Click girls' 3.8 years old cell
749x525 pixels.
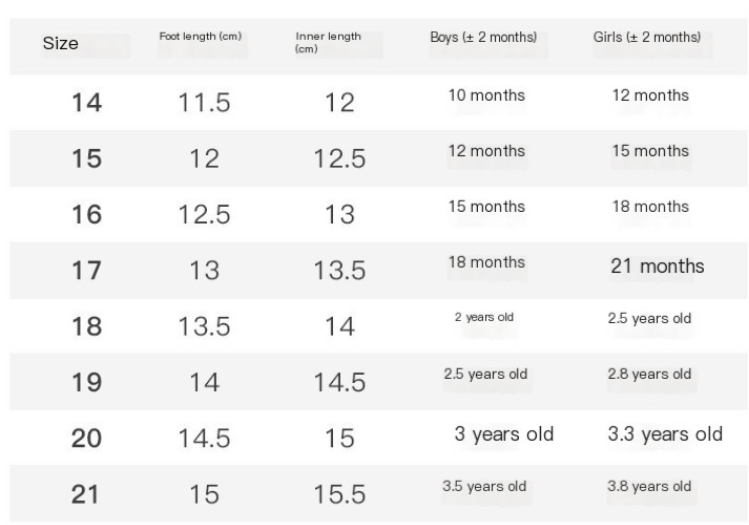(x=649, y=486)
